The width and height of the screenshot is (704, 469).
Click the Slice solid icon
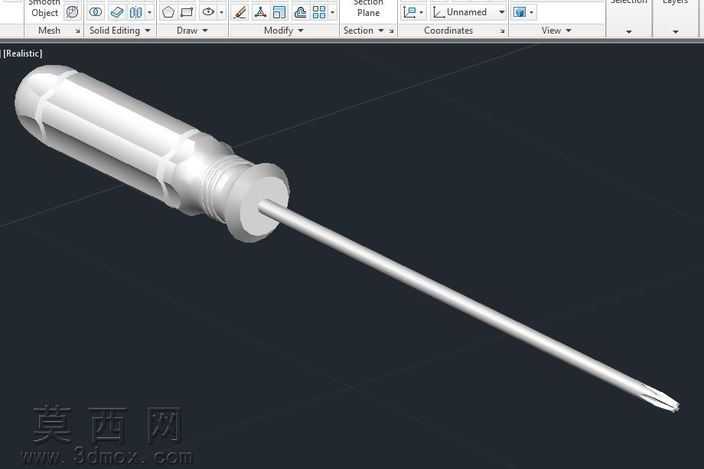[x=117, y=12]
